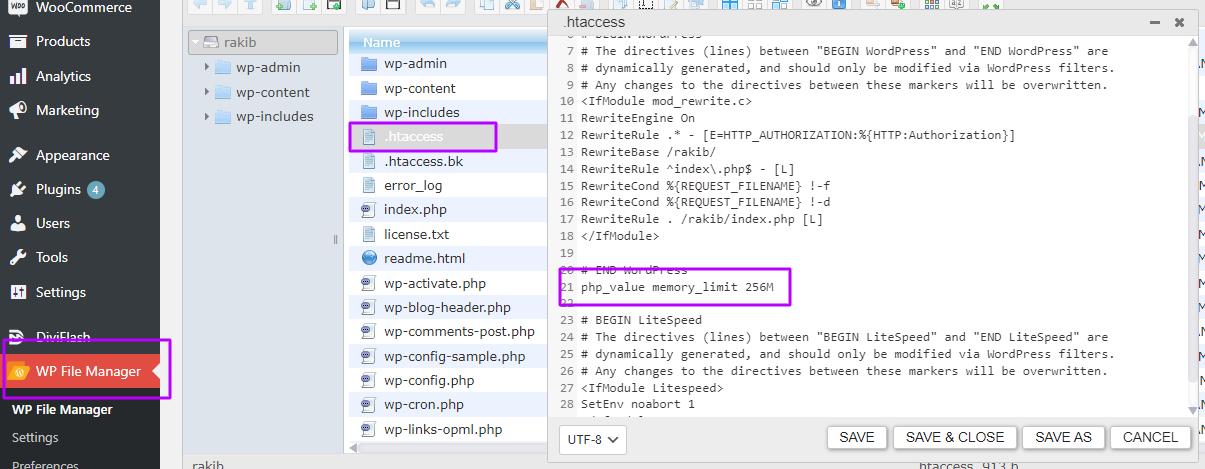Expand the wp-includes tree node arrow
Image resolution: width=1205 pixels, height=469 pixels.
click(x=207, y=116)
